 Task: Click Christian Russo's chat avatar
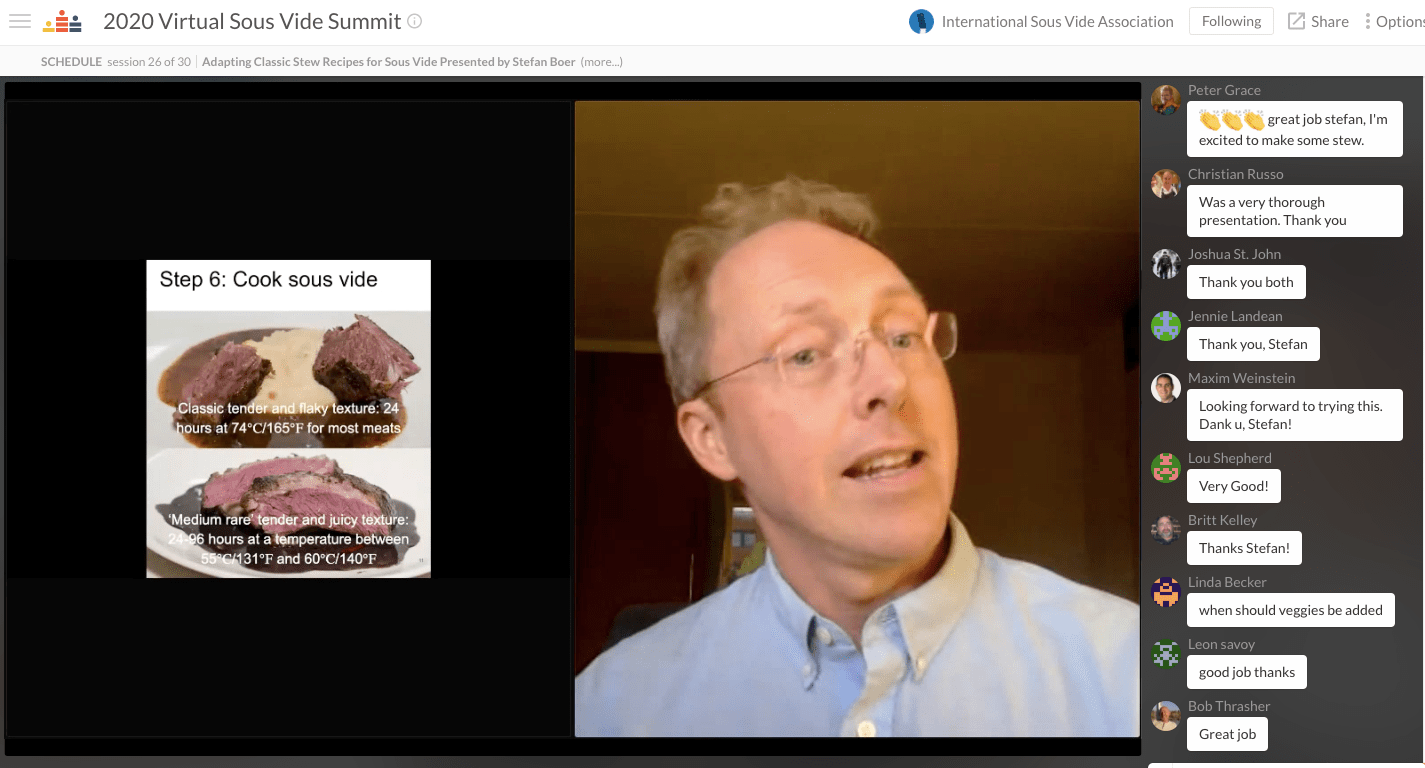(x=1166, y=184)
